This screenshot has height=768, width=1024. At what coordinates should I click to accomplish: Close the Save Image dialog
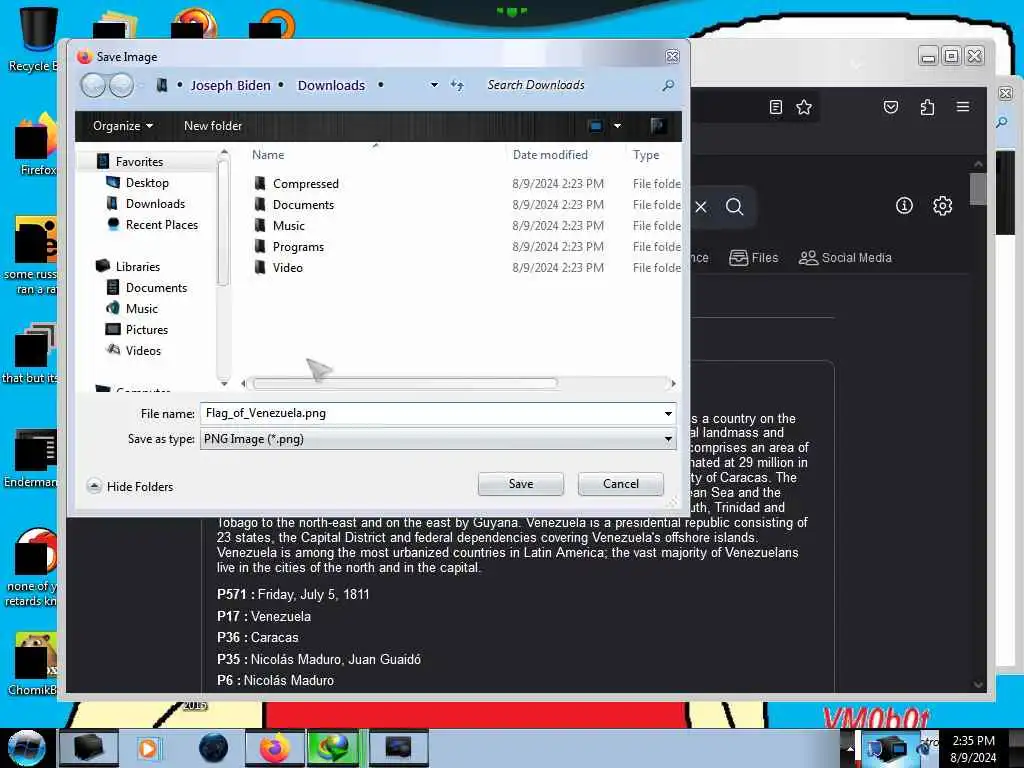[x=672, y=57]
